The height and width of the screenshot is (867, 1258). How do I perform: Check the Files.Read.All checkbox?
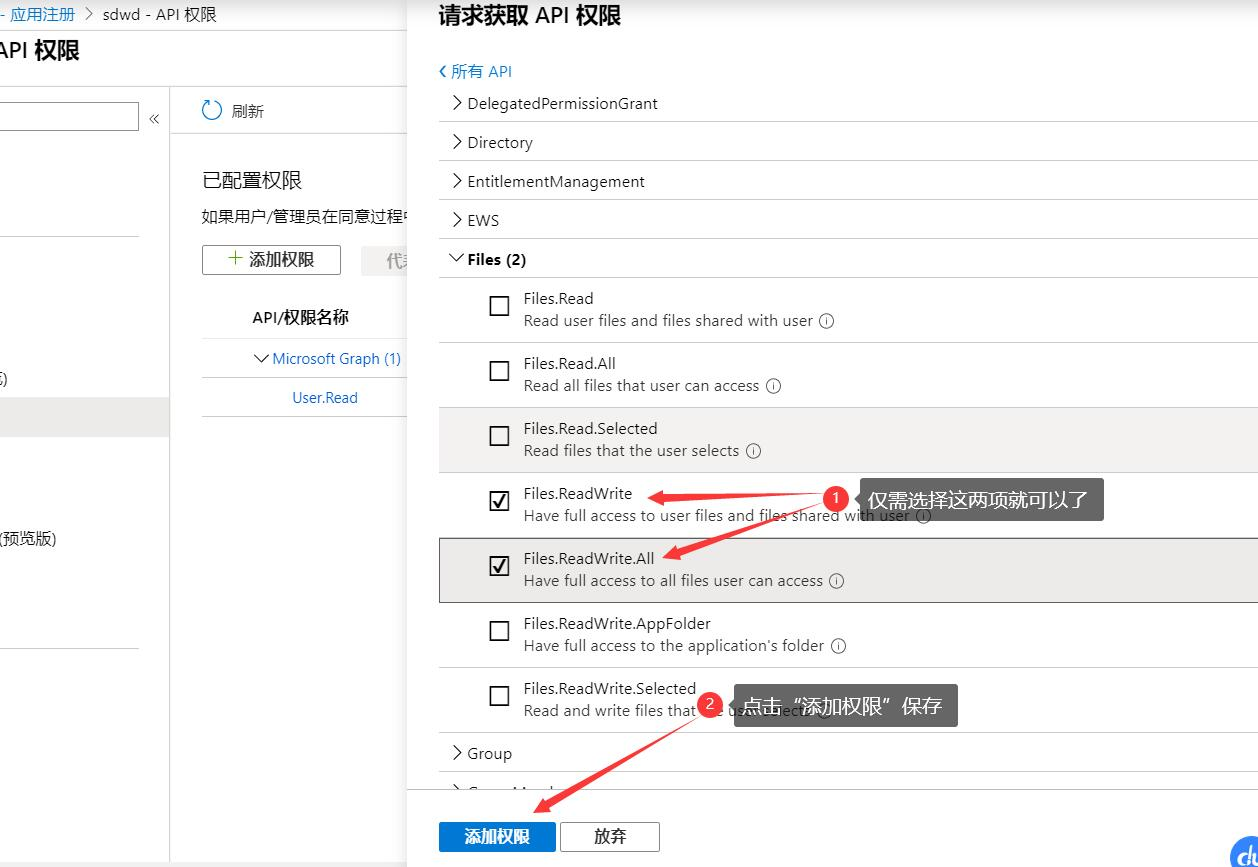coord(499,371)
